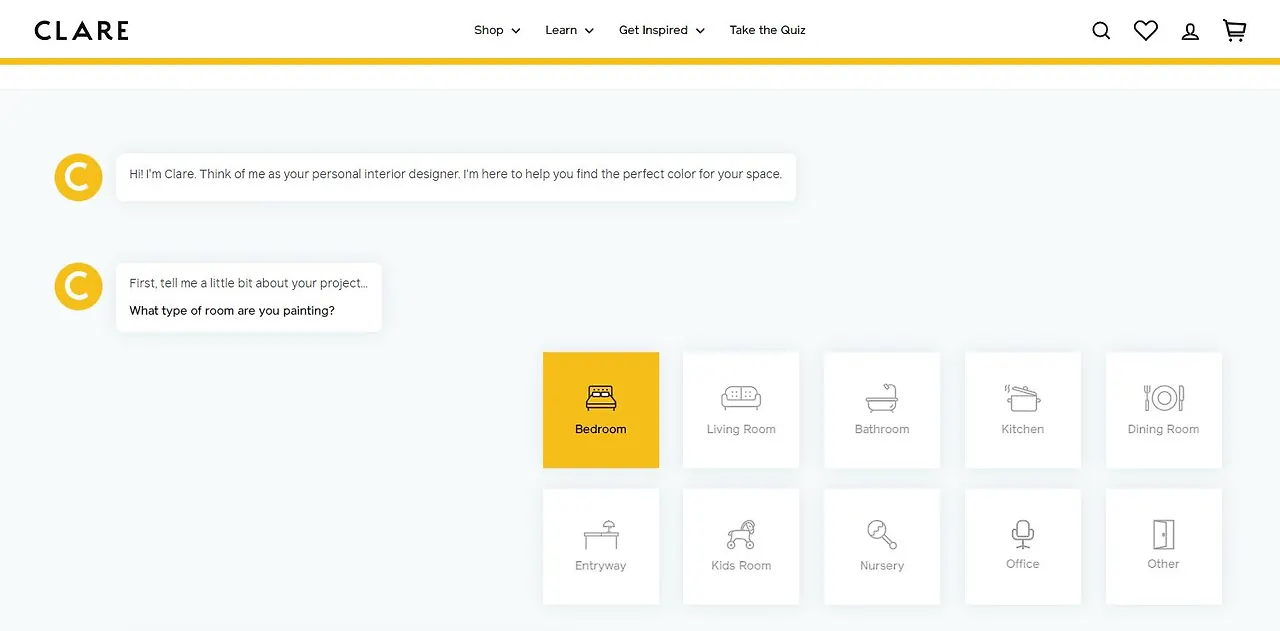Image resolution: width=1280 pixels, height=631 pixels.
Task: Select the Other room tile
Action: (1164, 546)
